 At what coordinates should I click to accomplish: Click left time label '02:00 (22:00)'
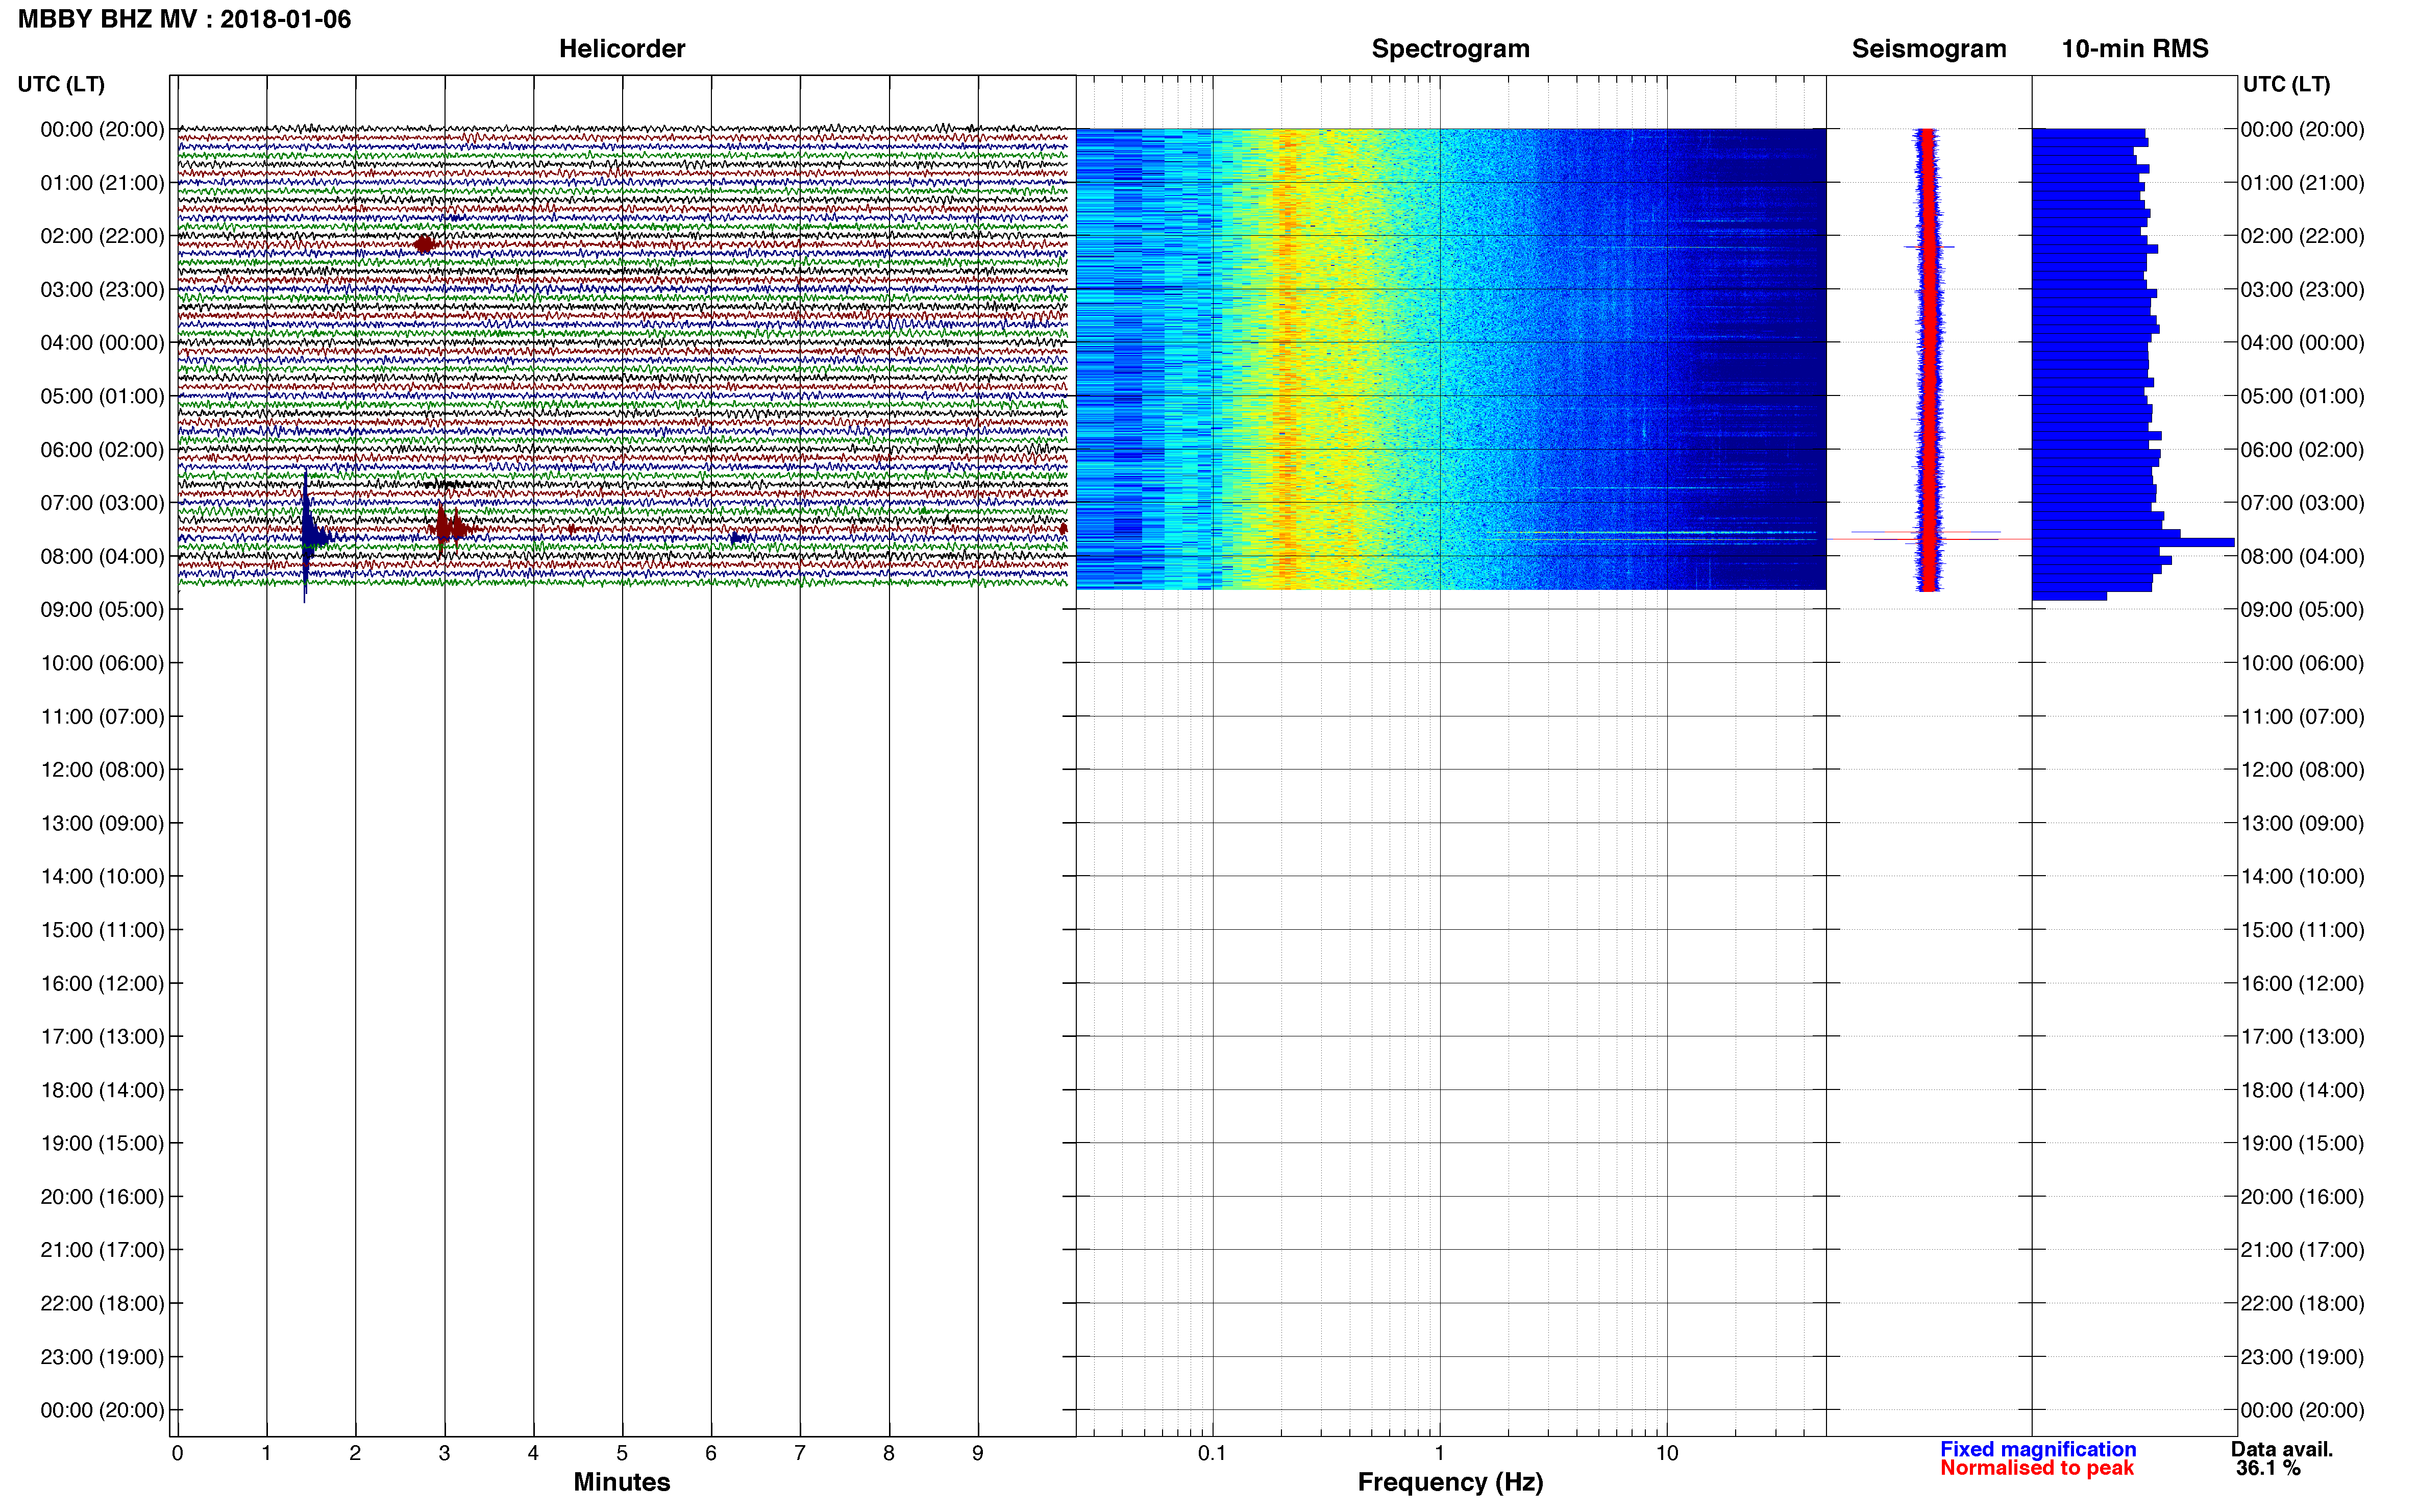click(x=102, y=236)
